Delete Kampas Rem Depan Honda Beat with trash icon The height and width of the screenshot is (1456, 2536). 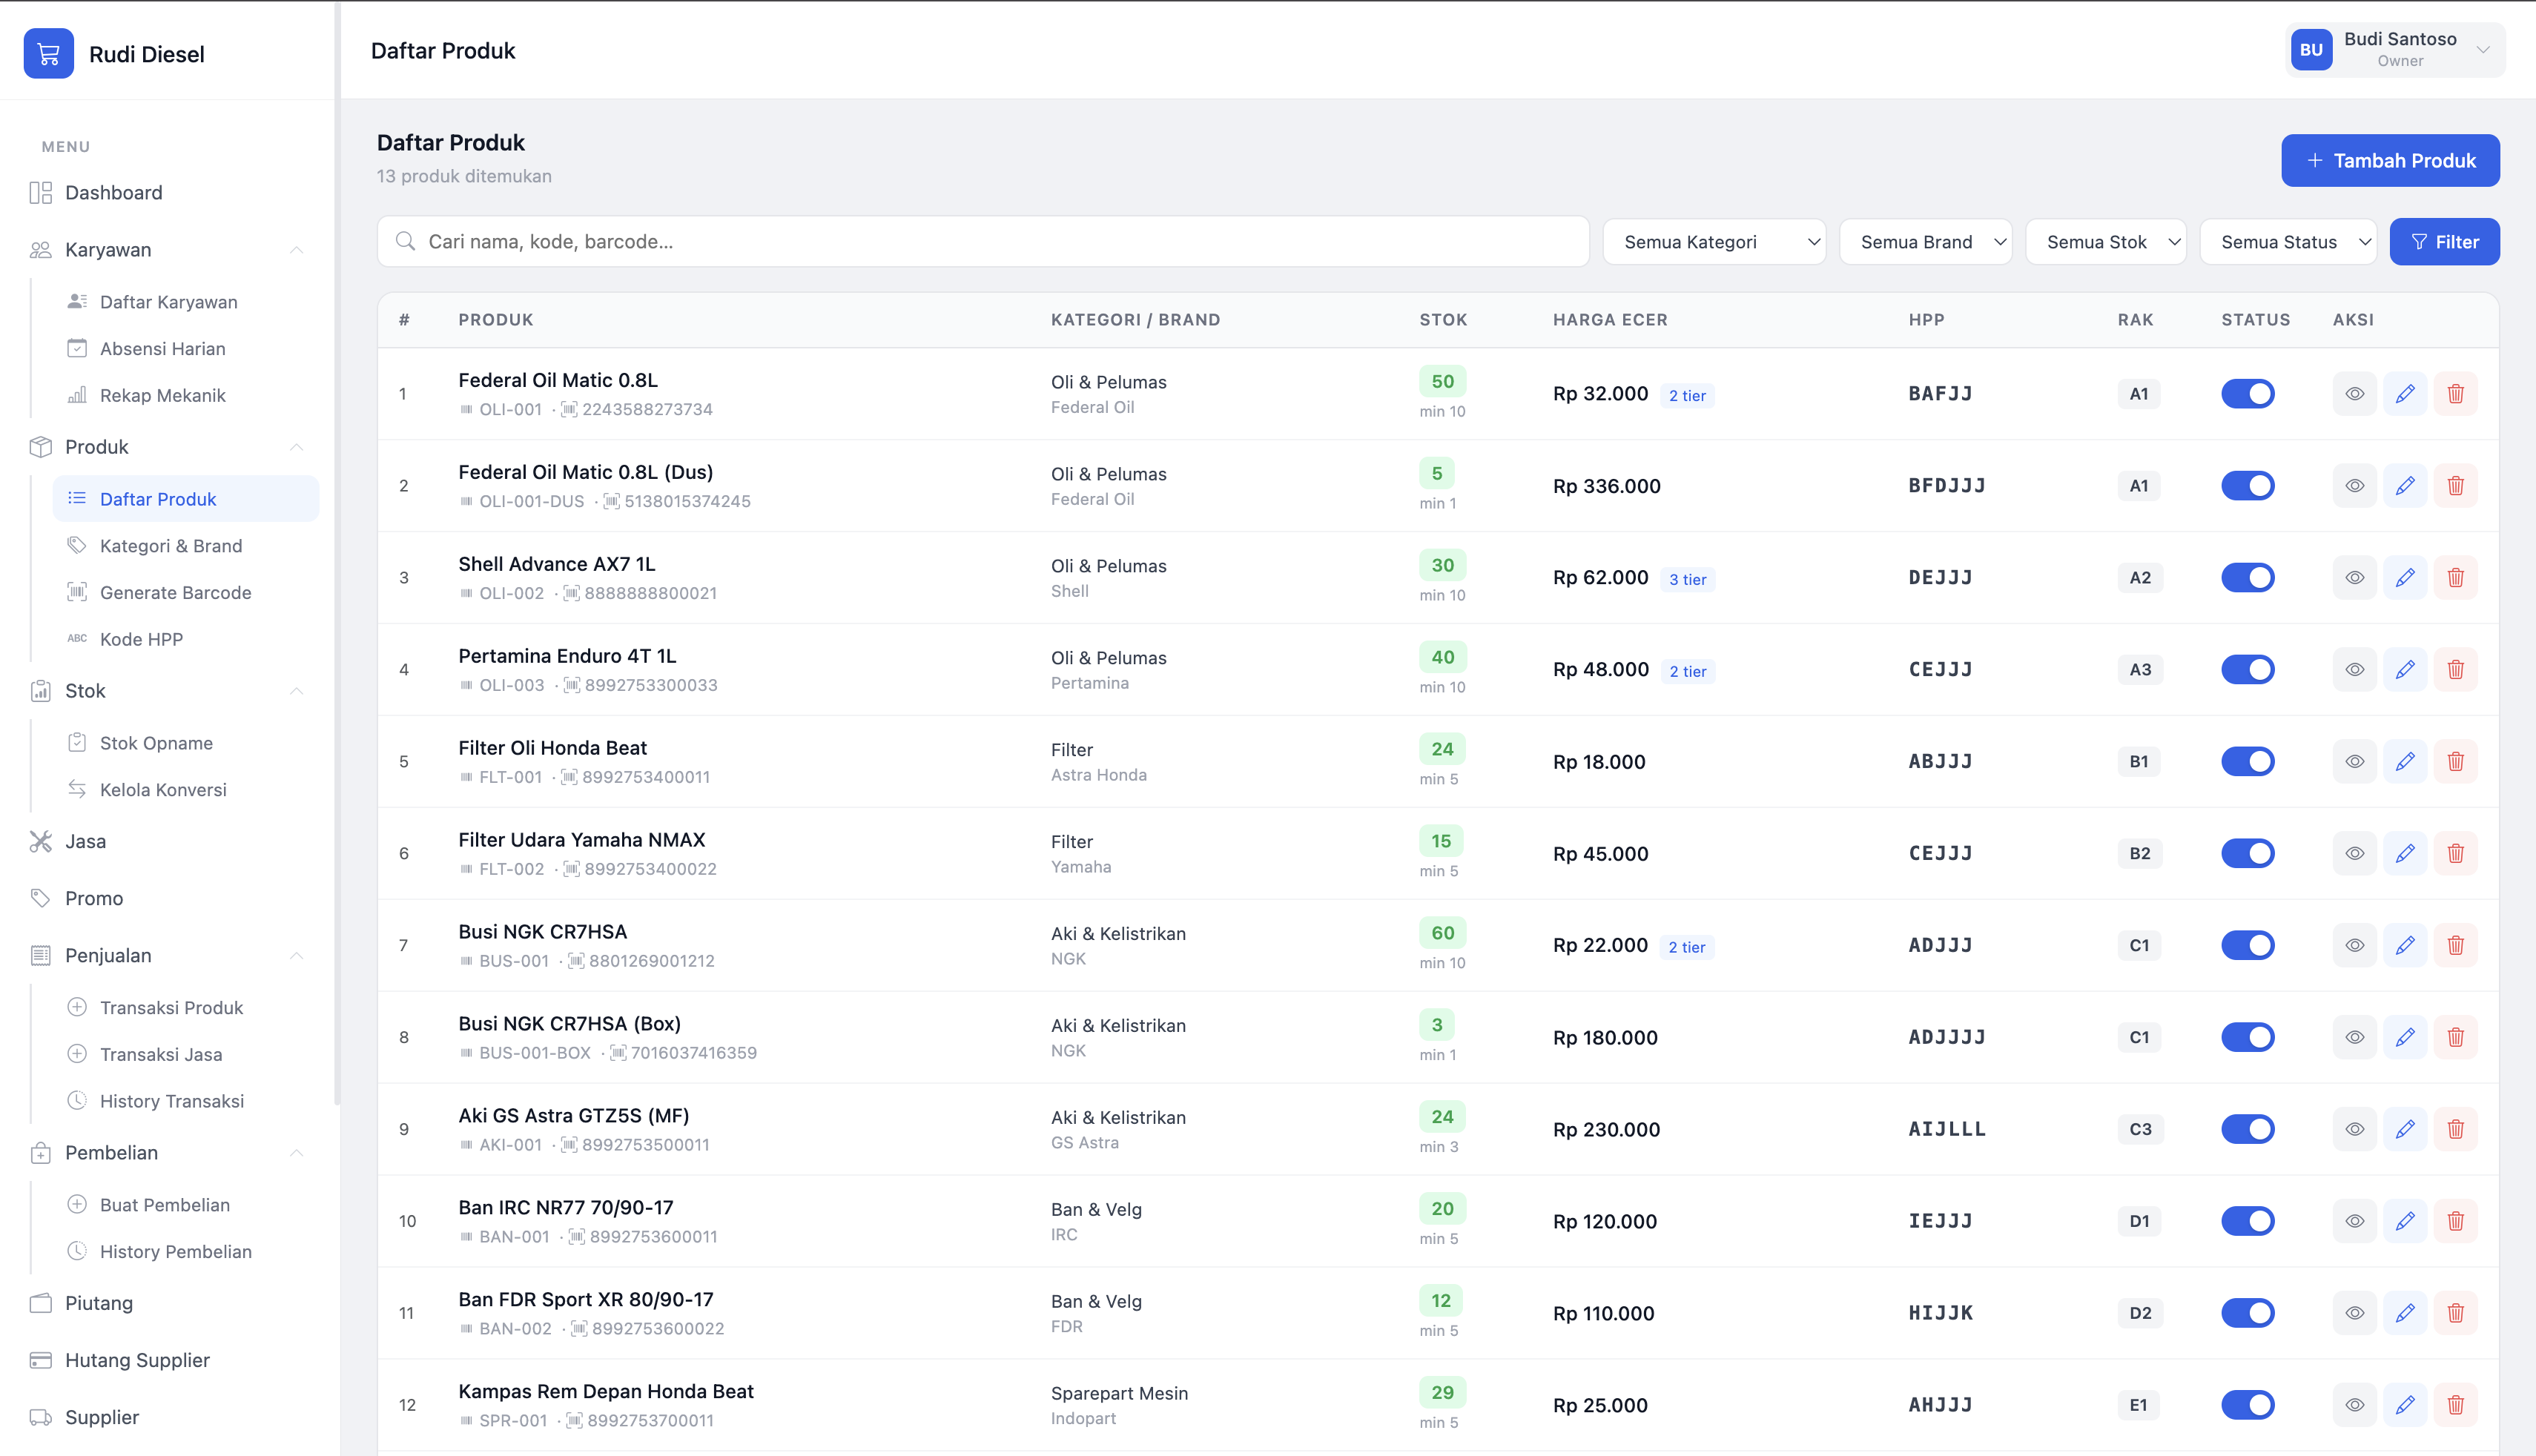point(2456,1406)
